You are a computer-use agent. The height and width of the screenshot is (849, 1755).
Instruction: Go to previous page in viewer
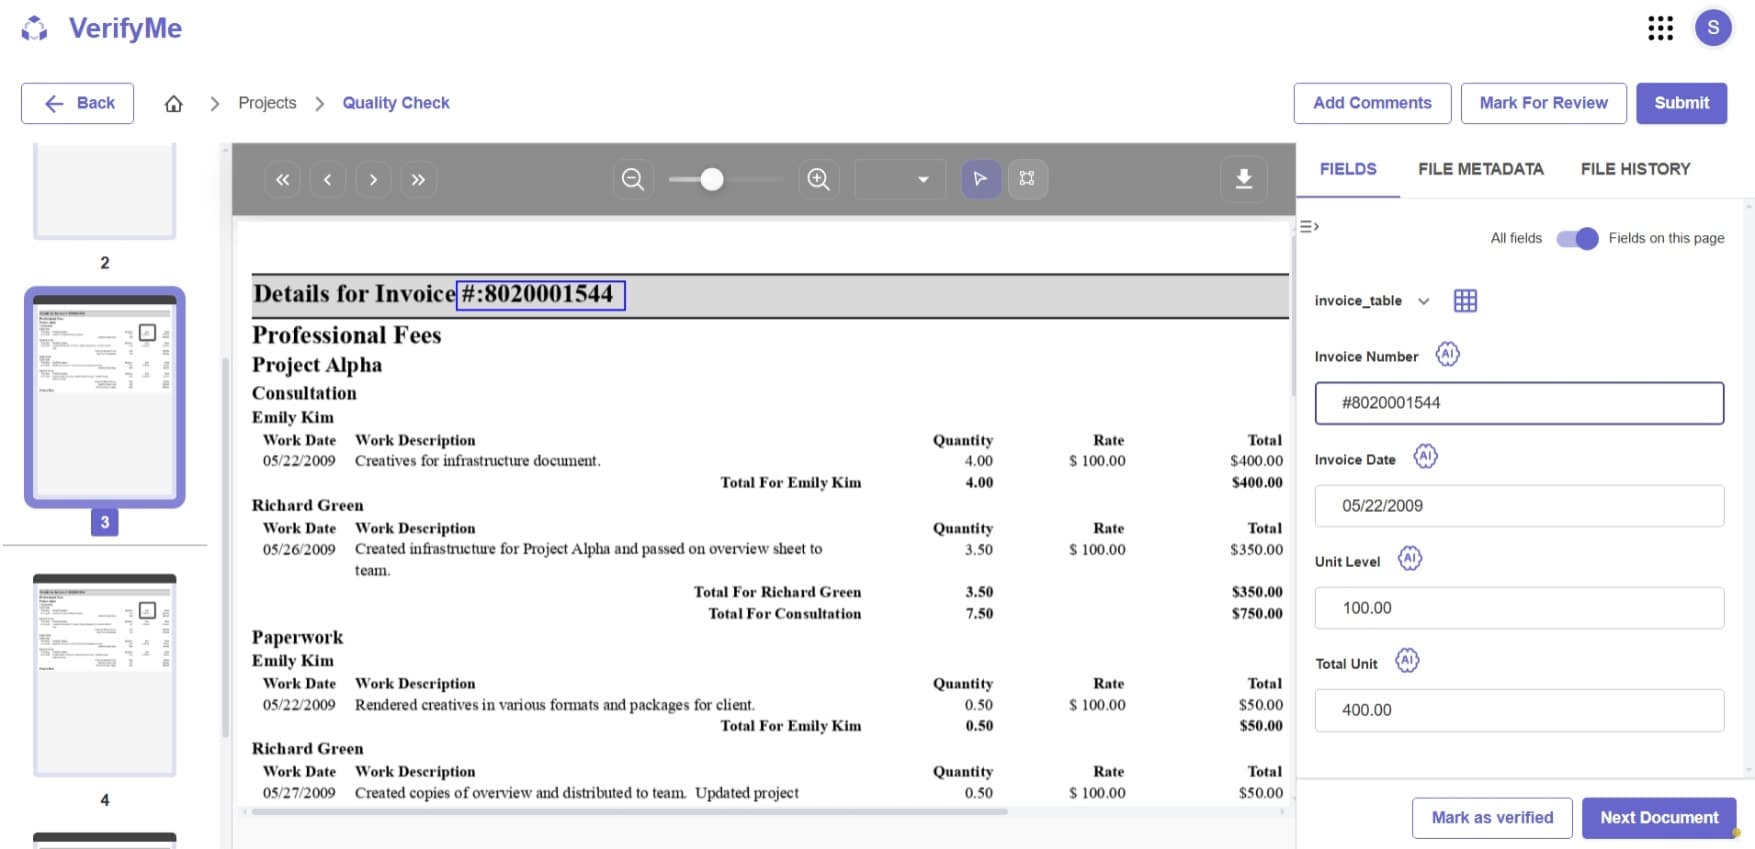tap(327, 180)
